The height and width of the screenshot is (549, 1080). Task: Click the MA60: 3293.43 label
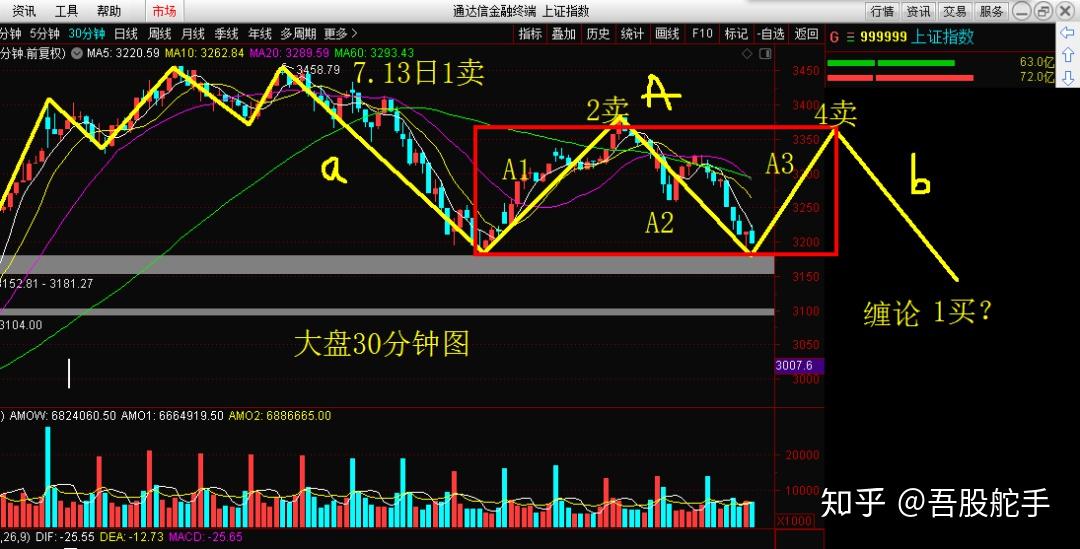(374, 53)
